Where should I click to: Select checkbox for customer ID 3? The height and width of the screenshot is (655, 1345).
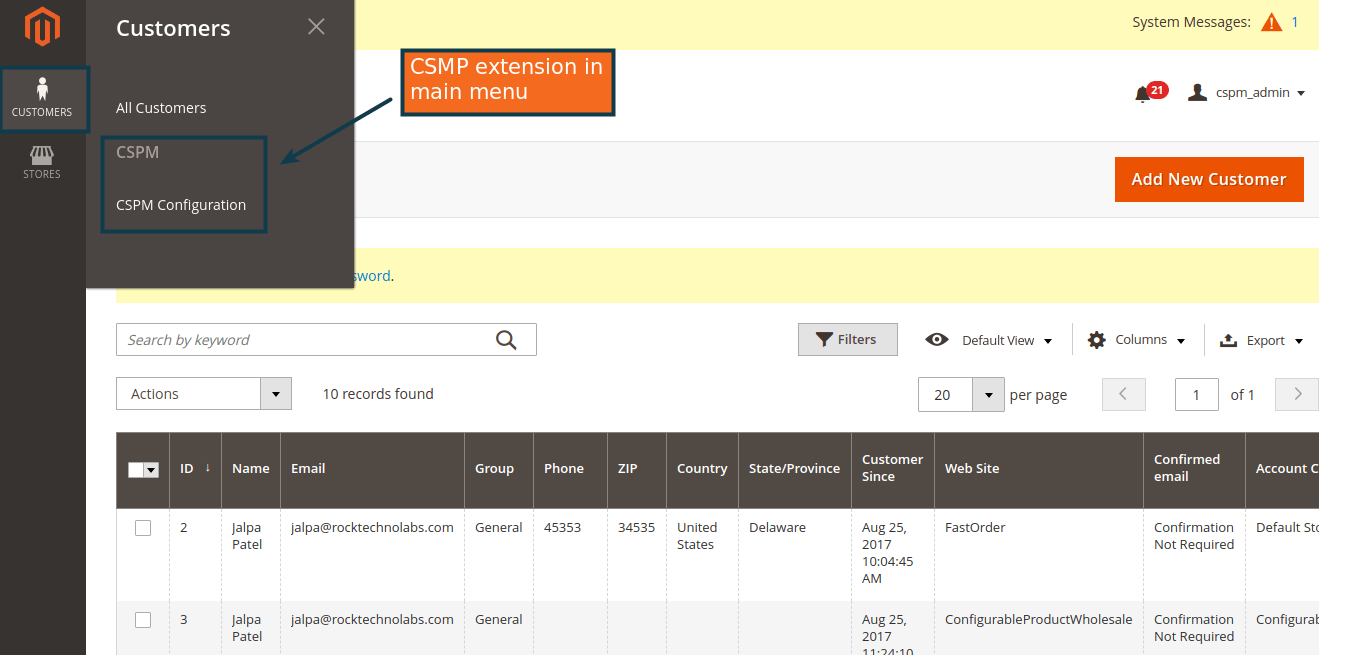click(143, 620)
